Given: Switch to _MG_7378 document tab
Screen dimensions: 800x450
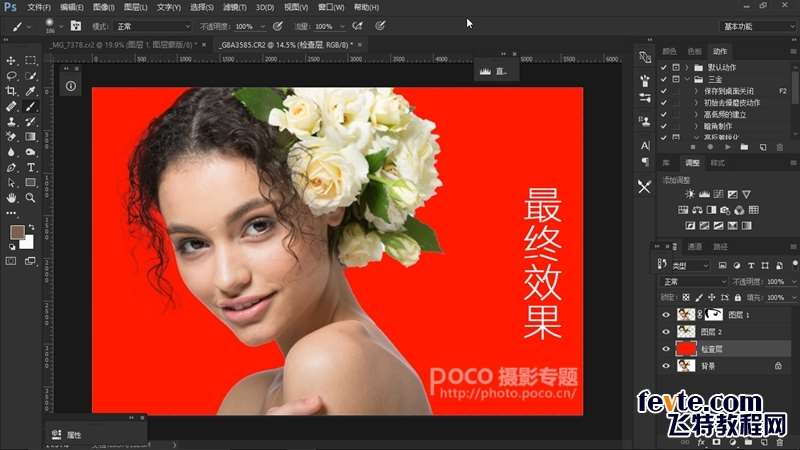Looking at the screenshot, I should (121, 45).
